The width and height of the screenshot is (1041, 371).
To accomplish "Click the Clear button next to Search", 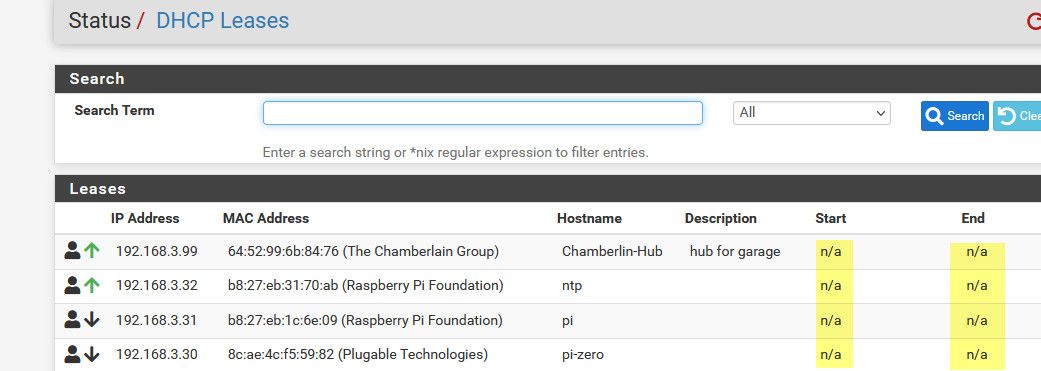I will point(1017,116).
